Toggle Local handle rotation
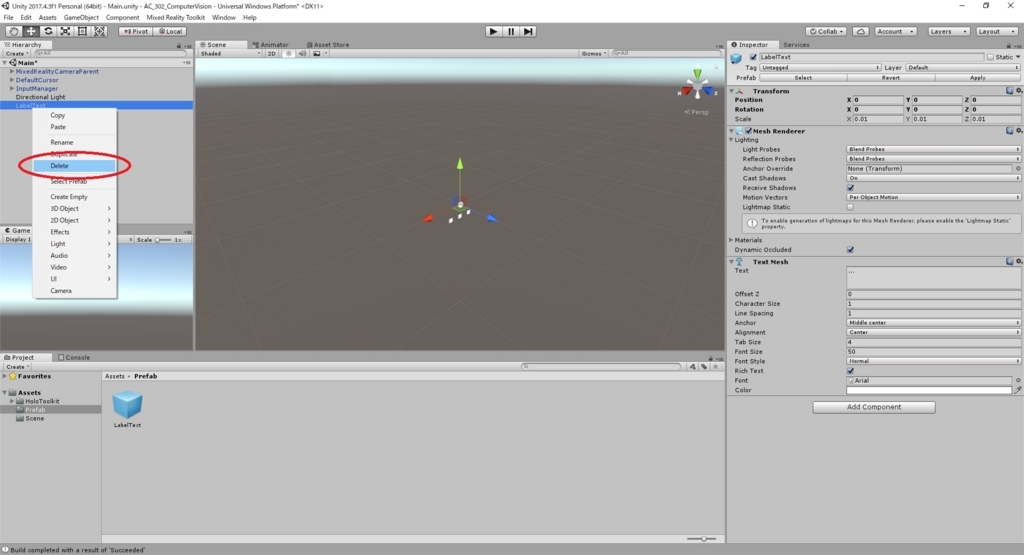Image resolution: width=1024 pixels, height=555 pixels. click(x=171, y=31)
